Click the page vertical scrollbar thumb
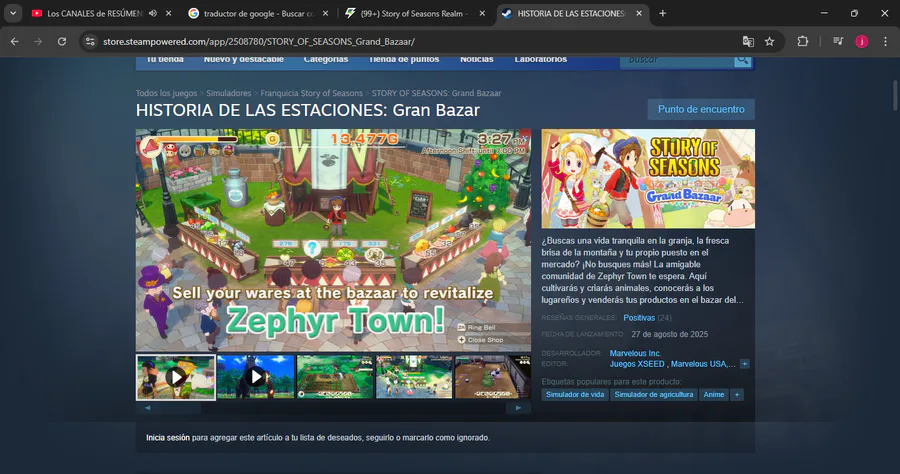Screen dimensions: 900x474 (895, 95)
